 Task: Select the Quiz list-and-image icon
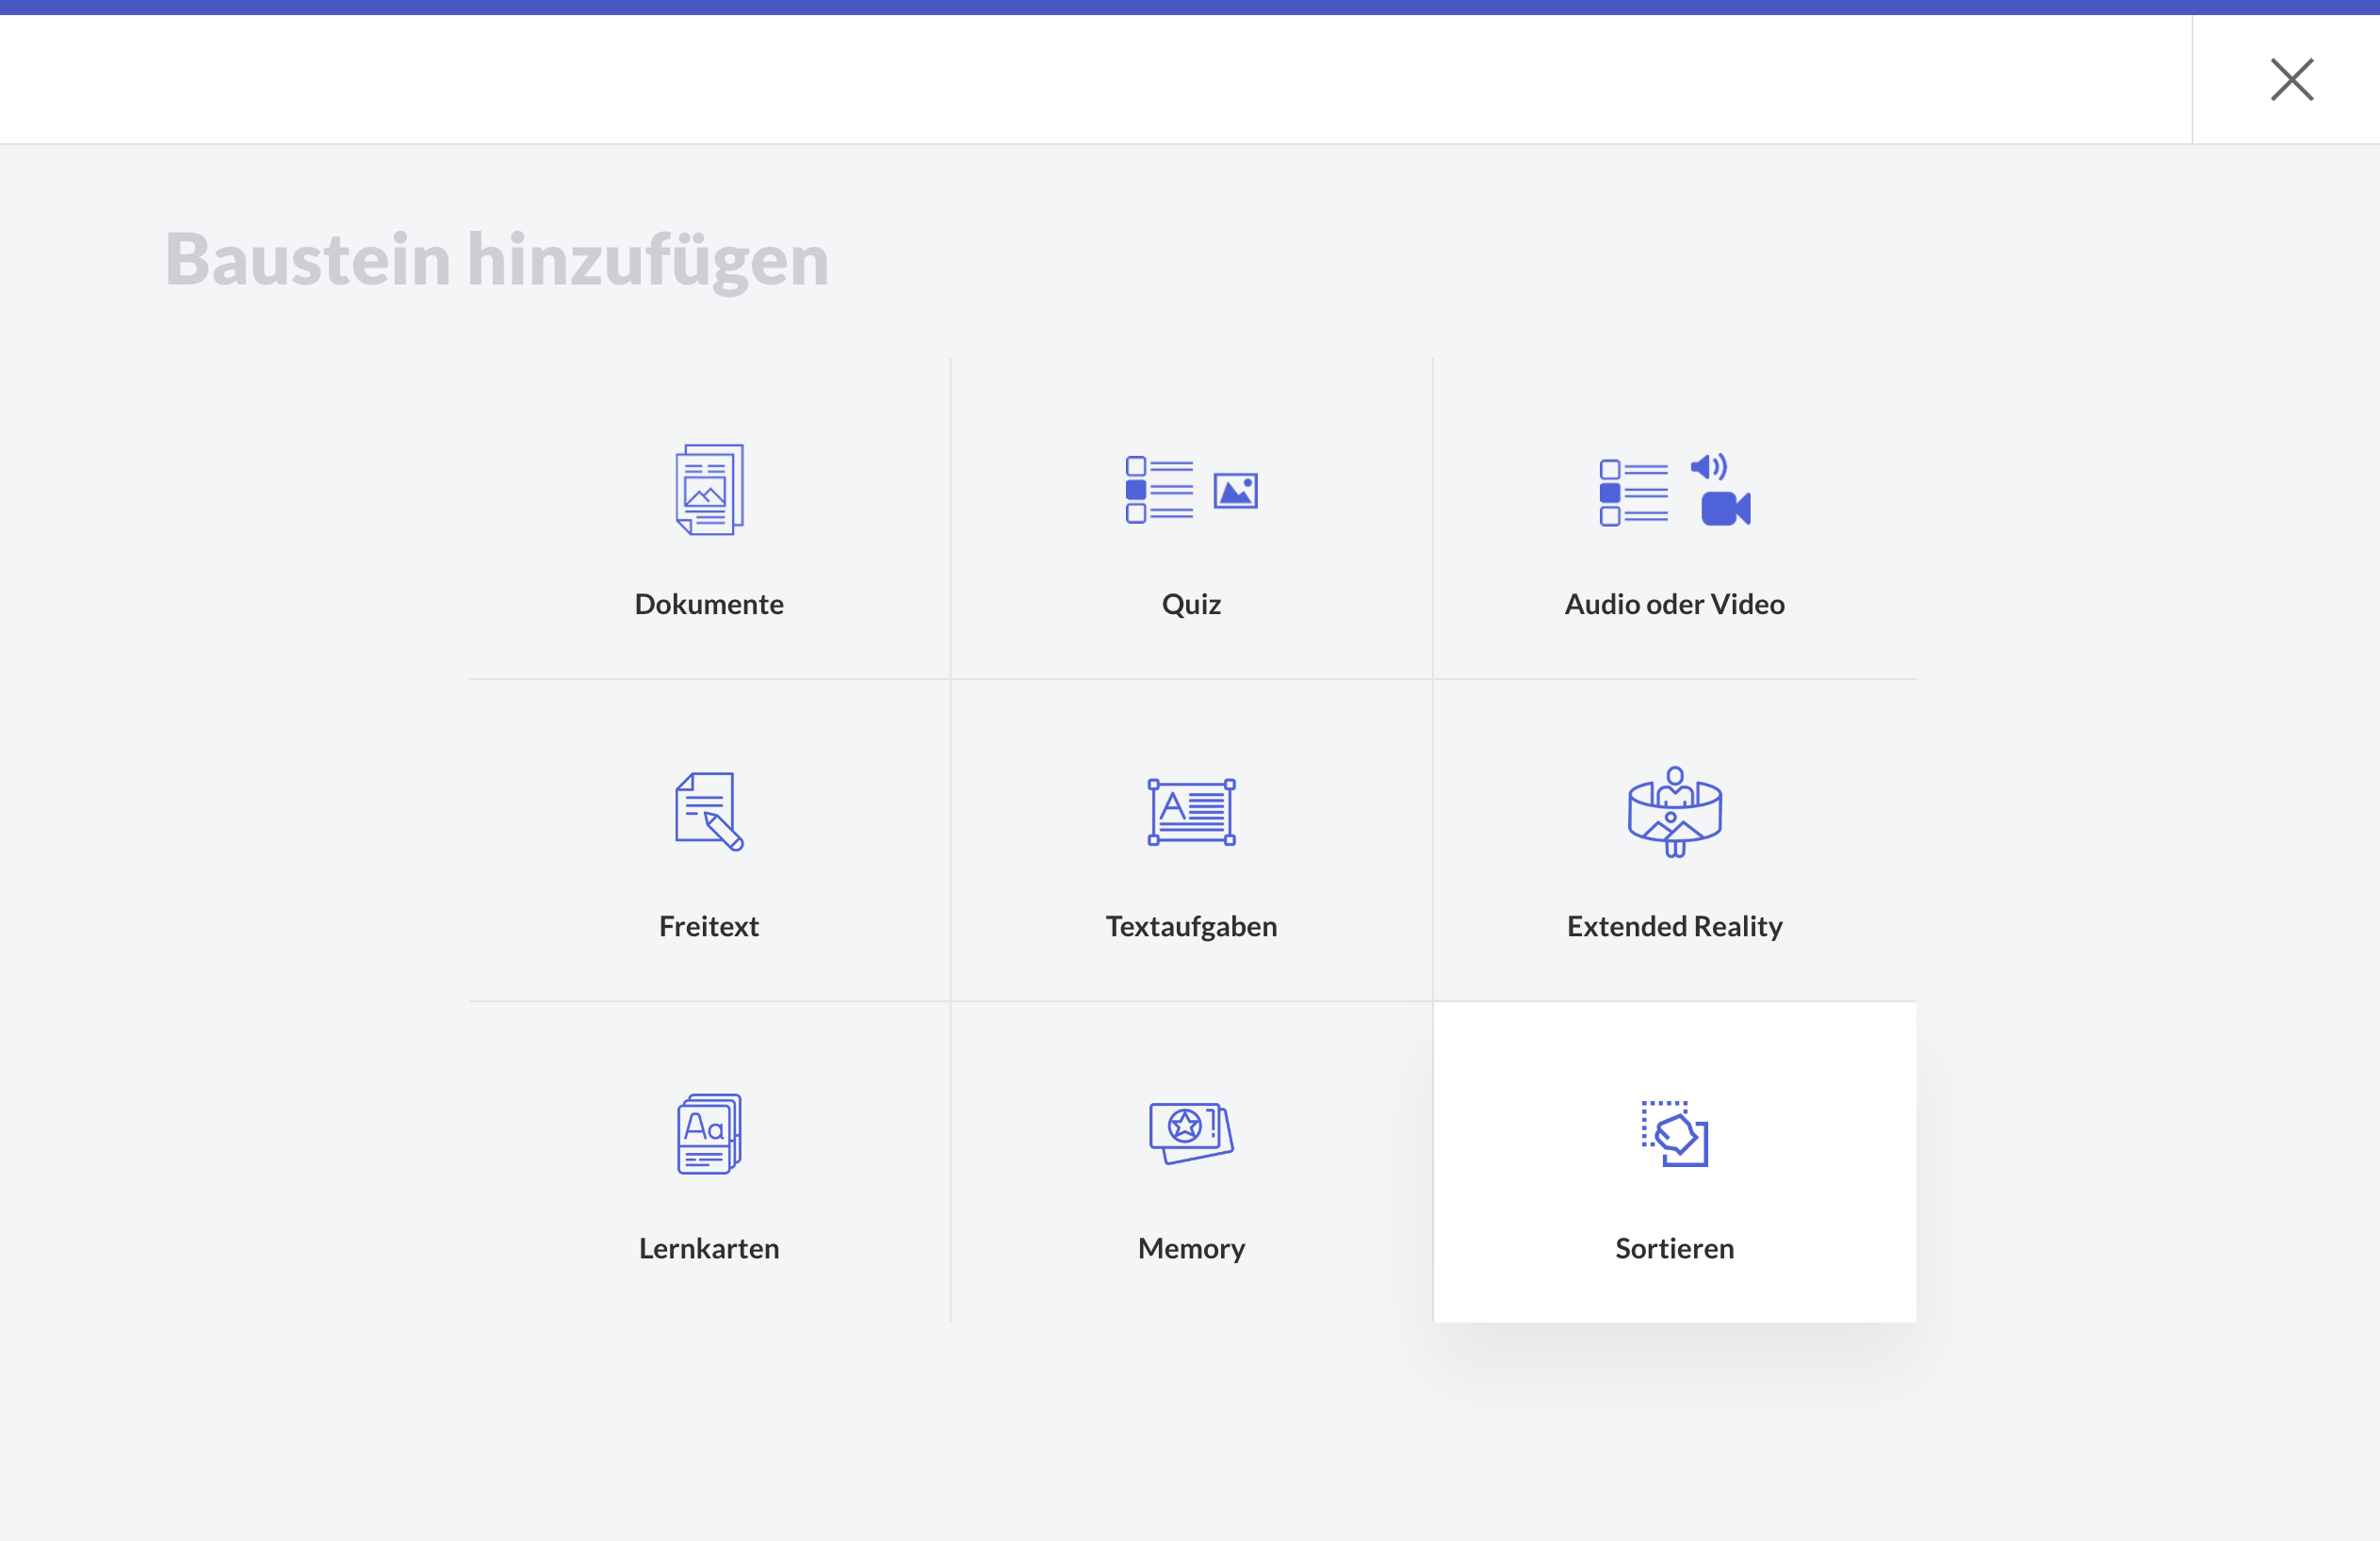click(1191, 490)
